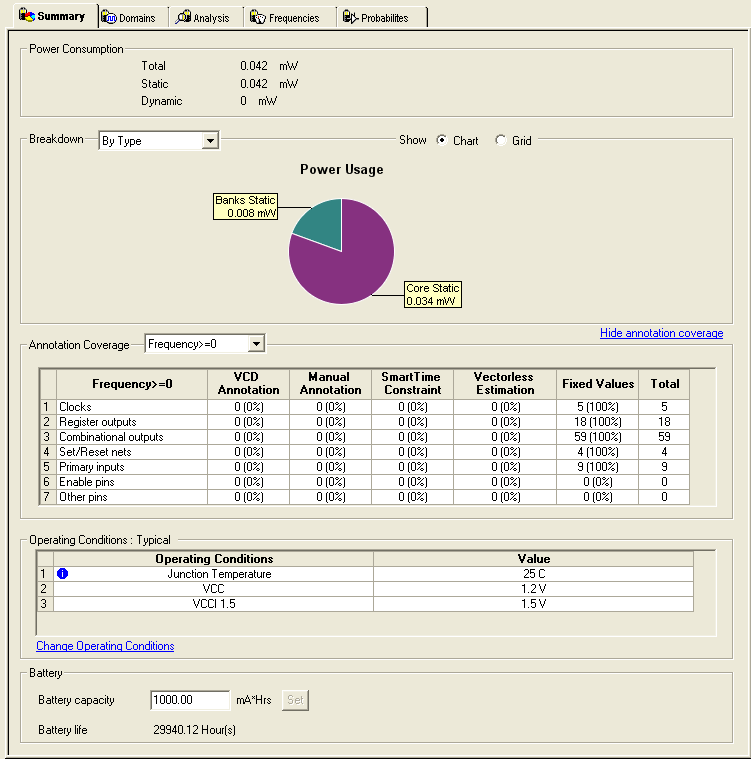
Task: Click the Junction Temperature info icon
Action: click(63, 574)
